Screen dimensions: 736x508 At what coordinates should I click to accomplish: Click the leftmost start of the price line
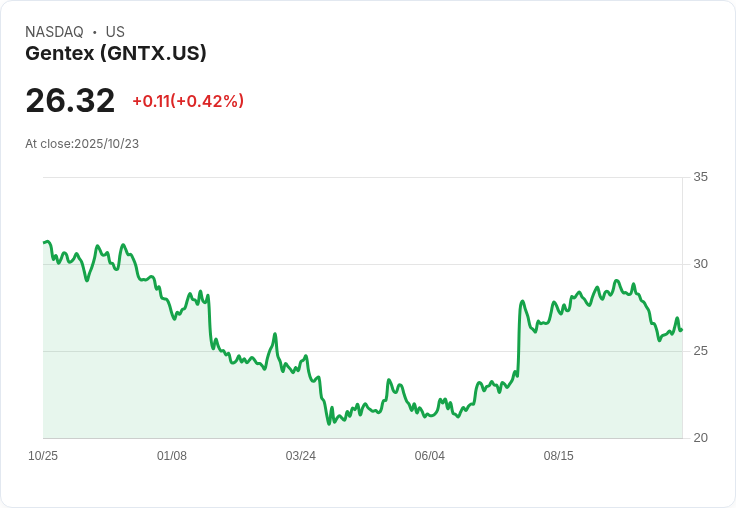pyautogui.click(x=44, y=242)
